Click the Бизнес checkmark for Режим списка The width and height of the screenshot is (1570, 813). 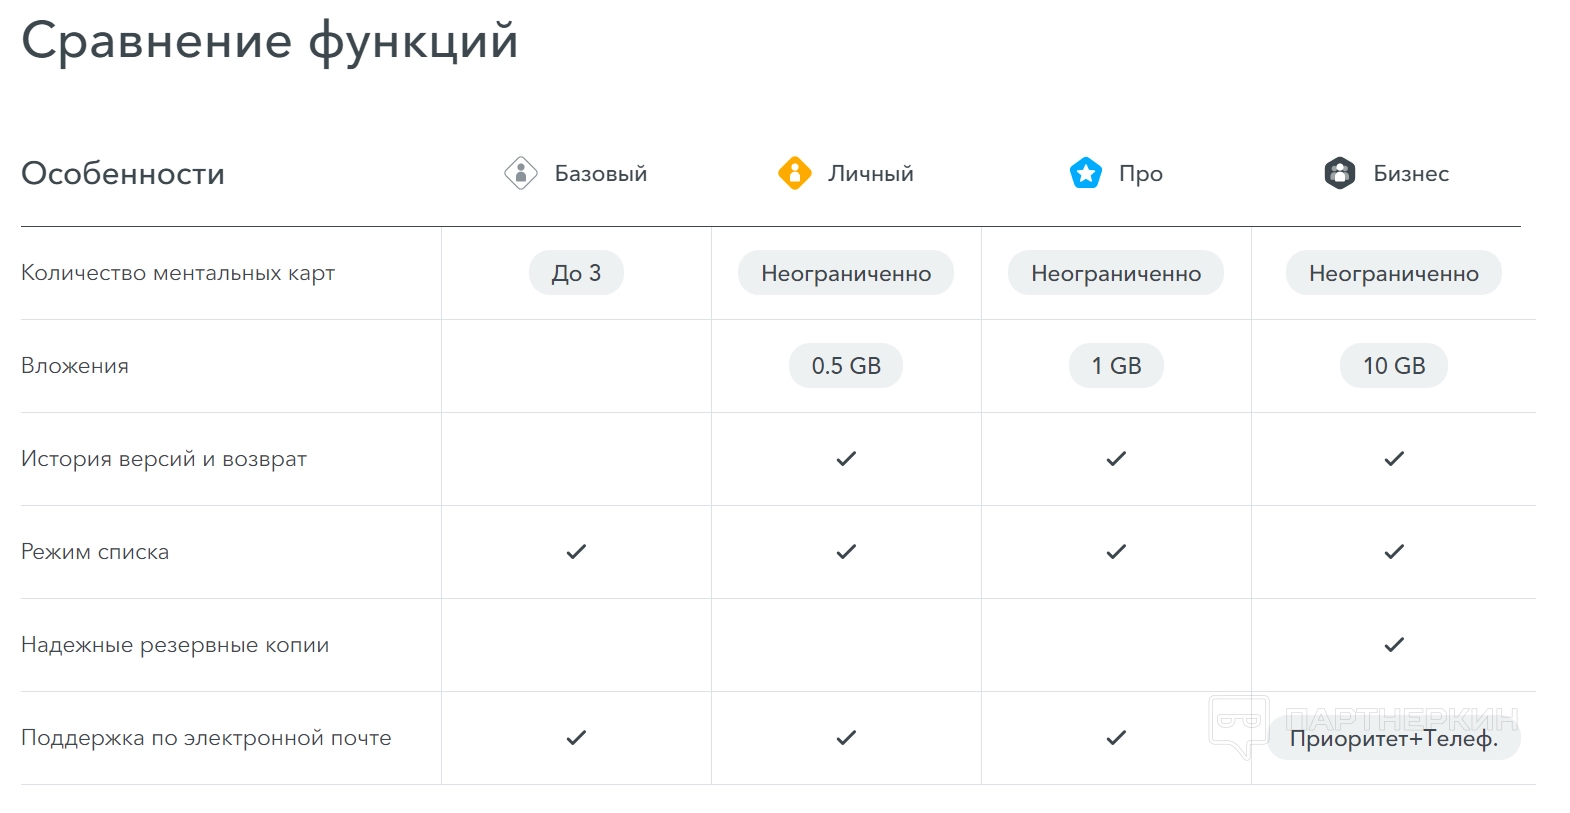coord(1394,552)
